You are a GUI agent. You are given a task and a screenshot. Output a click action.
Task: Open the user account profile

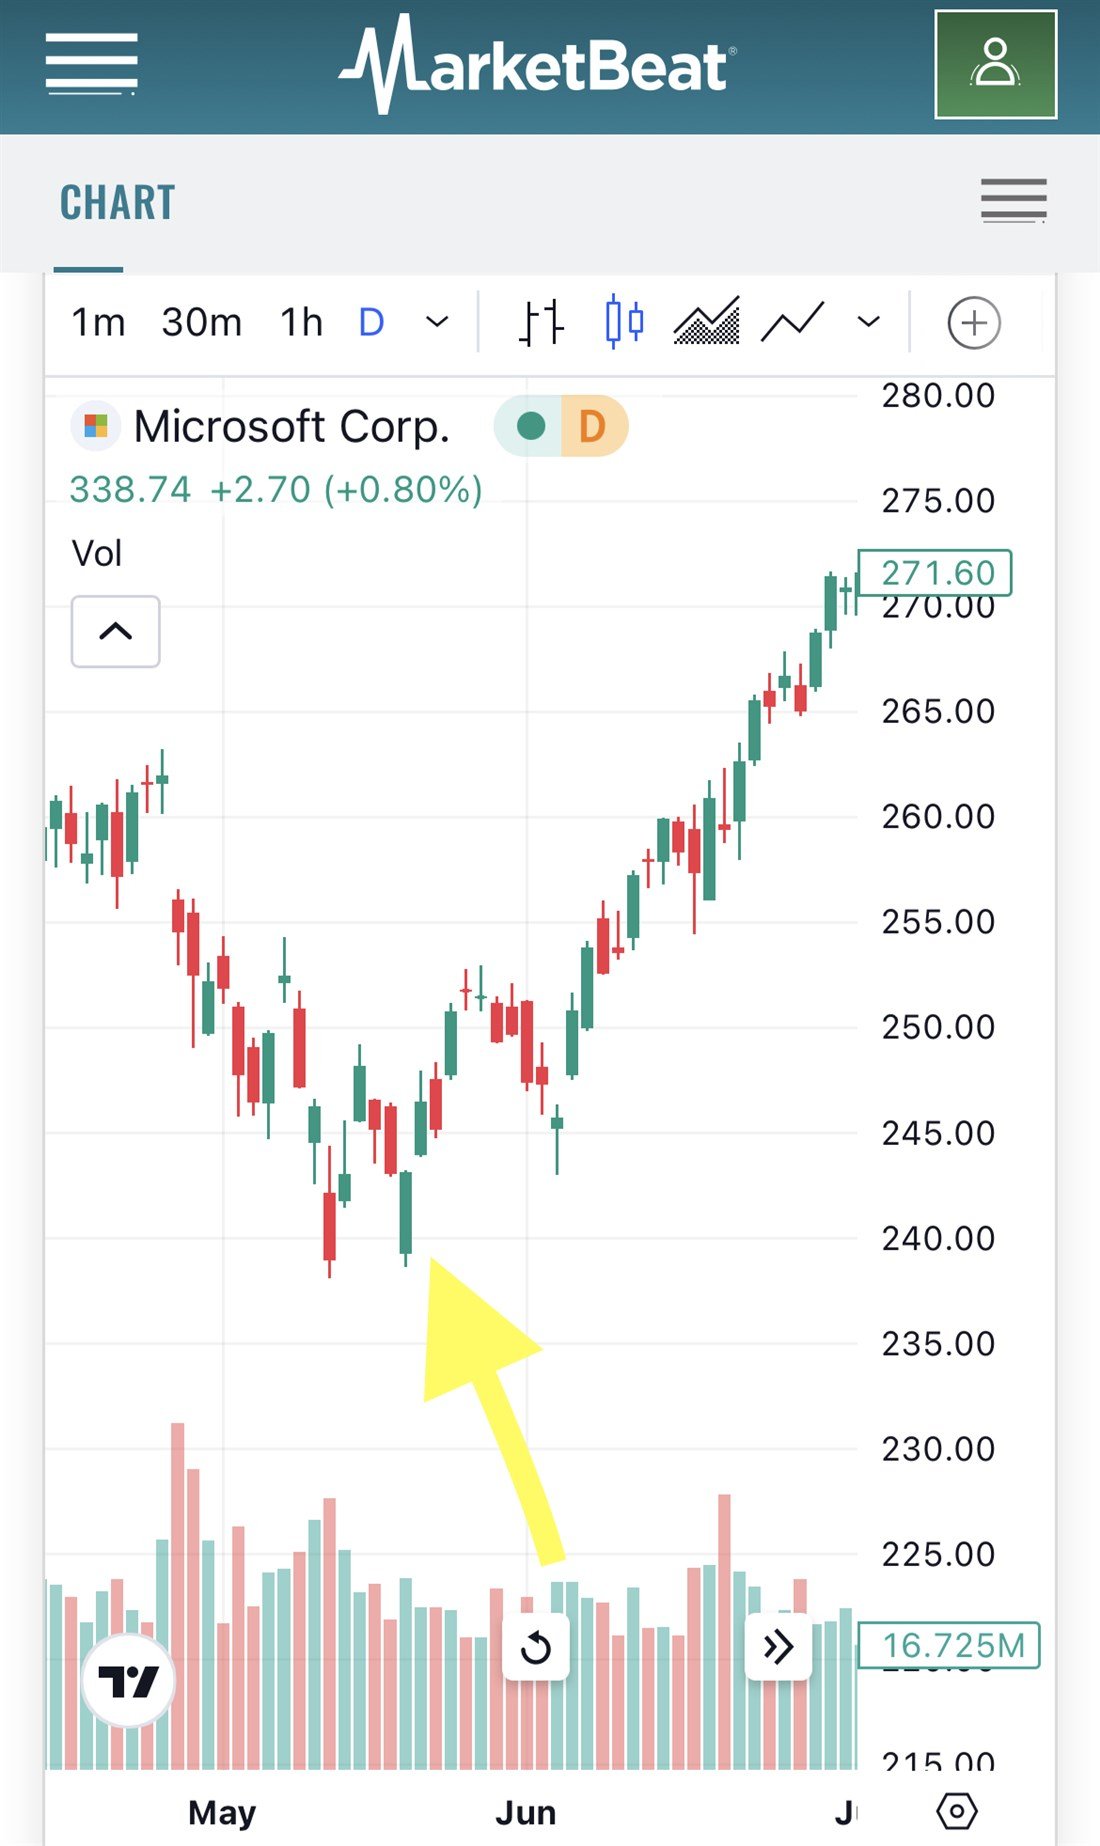995,65
